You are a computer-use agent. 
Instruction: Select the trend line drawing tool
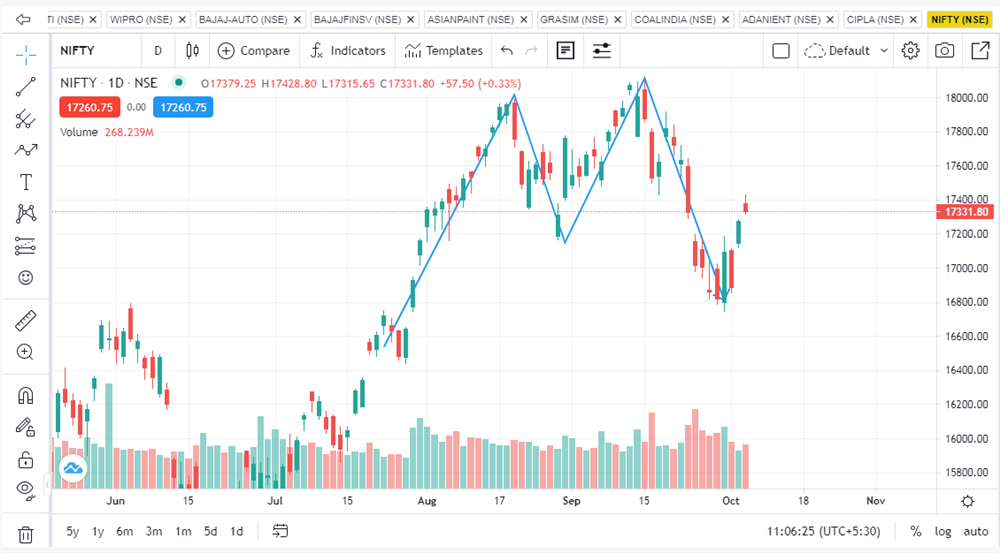point(26,87)
